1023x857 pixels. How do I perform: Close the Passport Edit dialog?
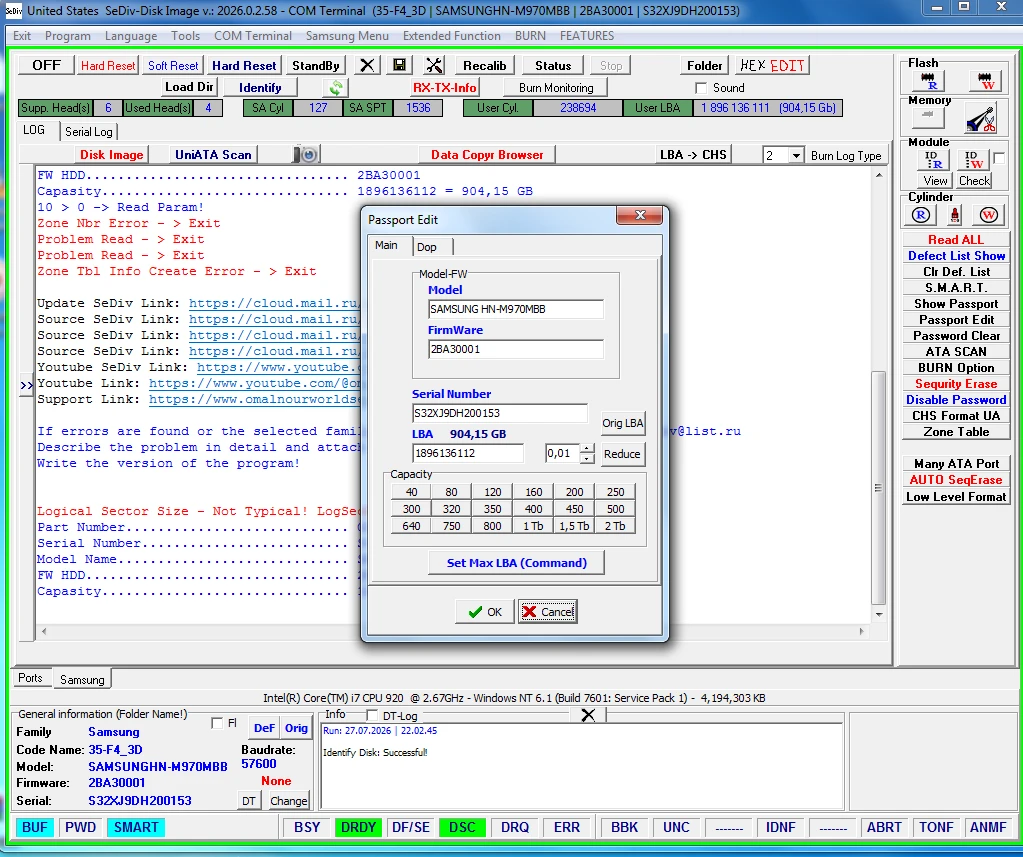click(x=639, y=215)
